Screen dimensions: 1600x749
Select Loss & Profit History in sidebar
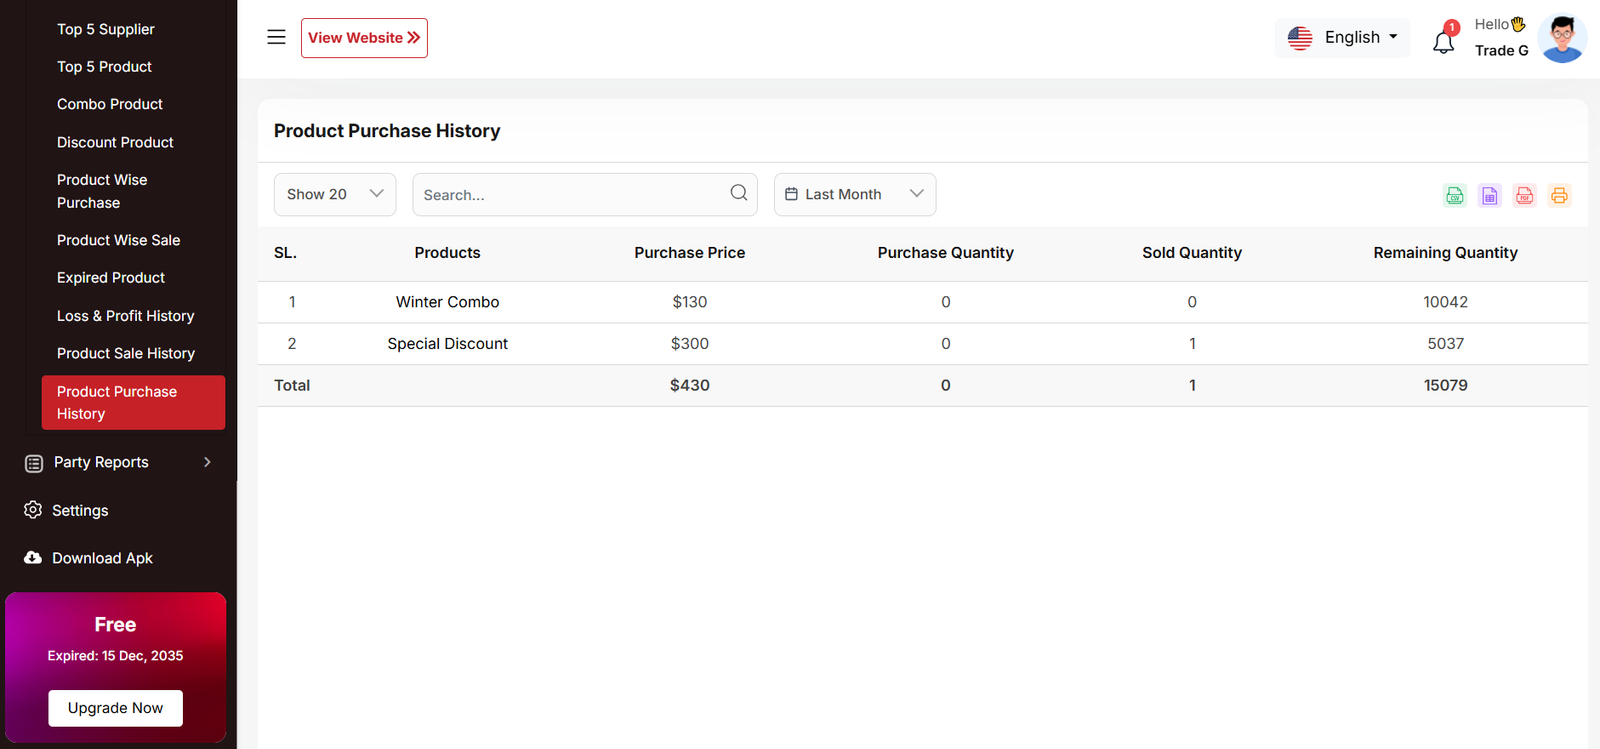click(x=125, y=316)
